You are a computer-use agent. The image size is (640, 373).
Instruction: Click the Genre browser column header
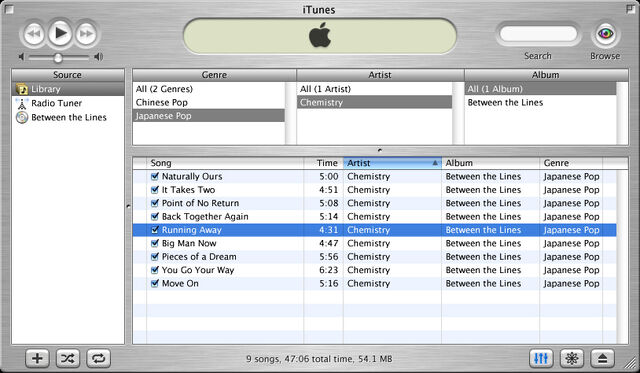(x=214, y=75)
